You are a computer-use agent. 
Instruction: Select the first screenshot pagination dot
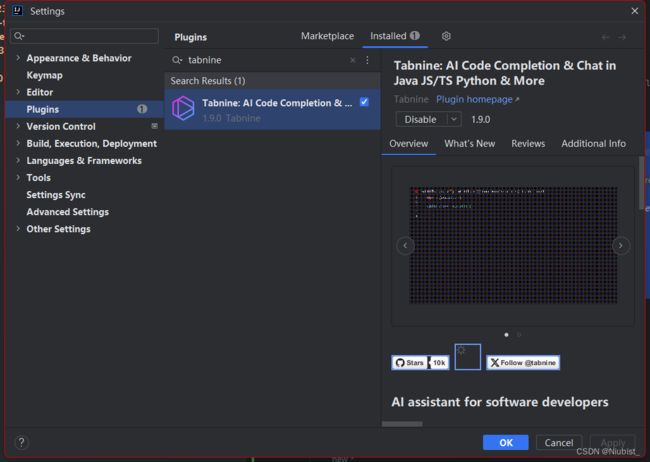click(x=507, y=335)
